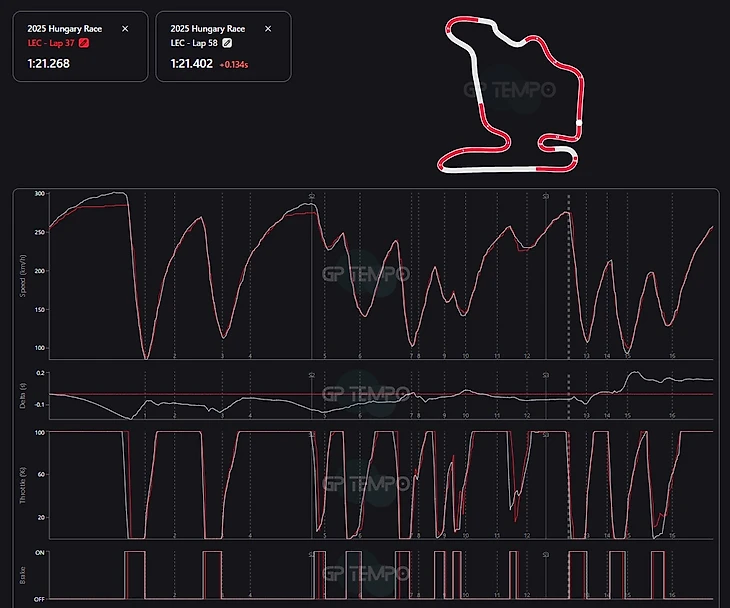The height and width of the screenshot is (608, 730).
Task: Close the LEC Lap 58 card
Action: (x=268, y=29)
